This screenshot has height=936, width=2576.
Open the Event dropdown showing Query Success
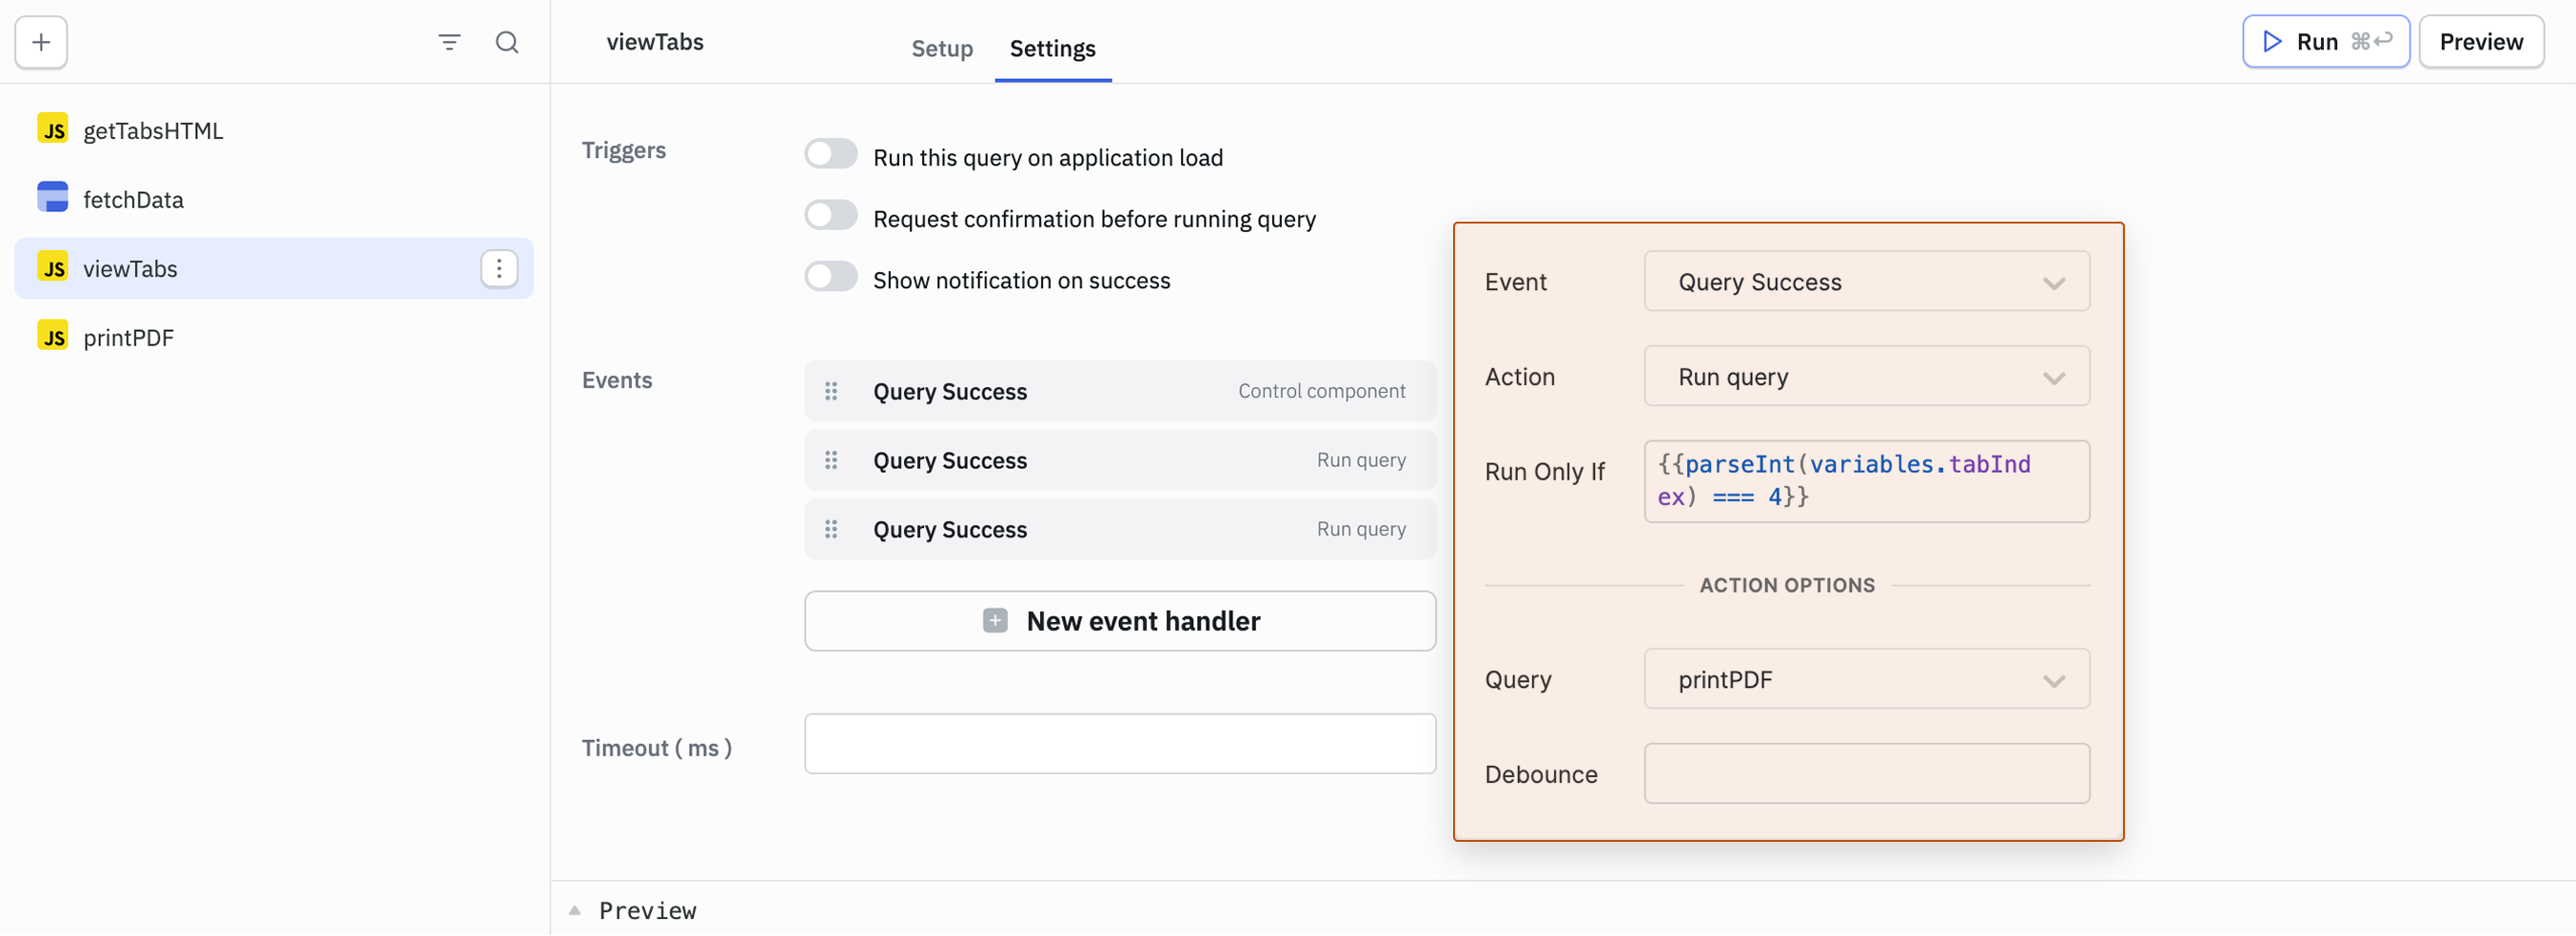(1866, 282)
